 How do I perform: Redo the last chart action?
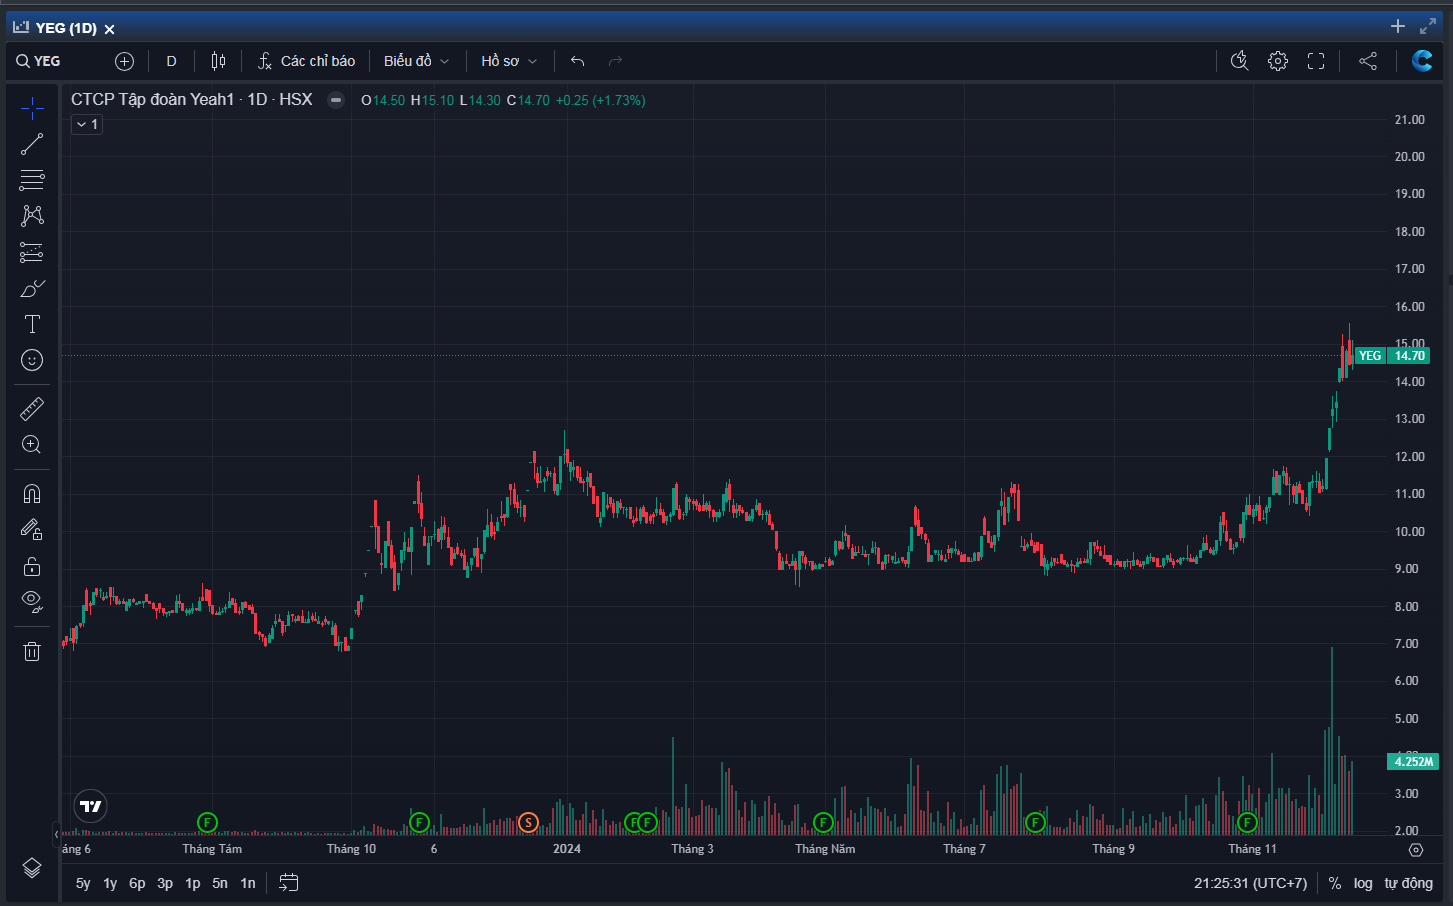point(615,61)
